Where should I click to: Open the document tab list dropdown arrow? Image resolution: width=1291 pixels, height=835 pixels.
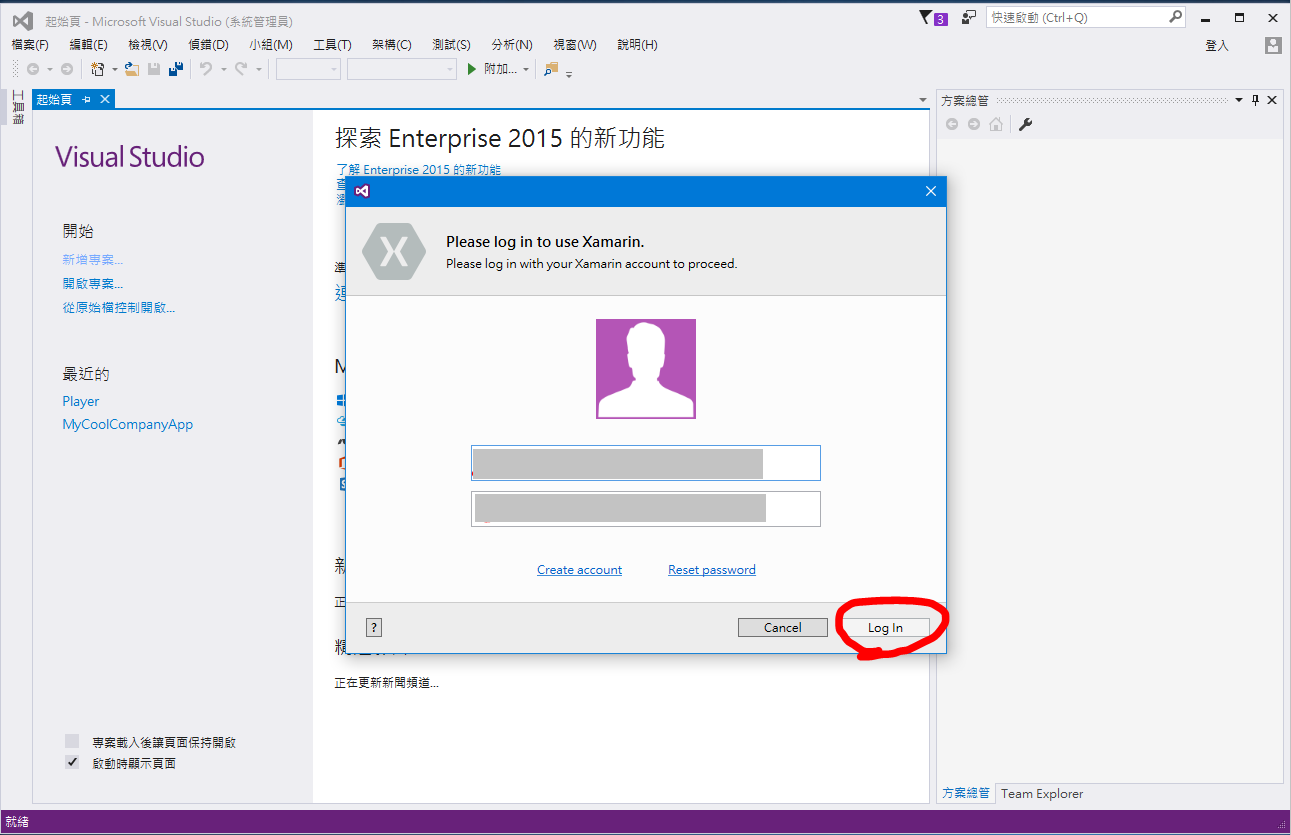pos(923,100)
